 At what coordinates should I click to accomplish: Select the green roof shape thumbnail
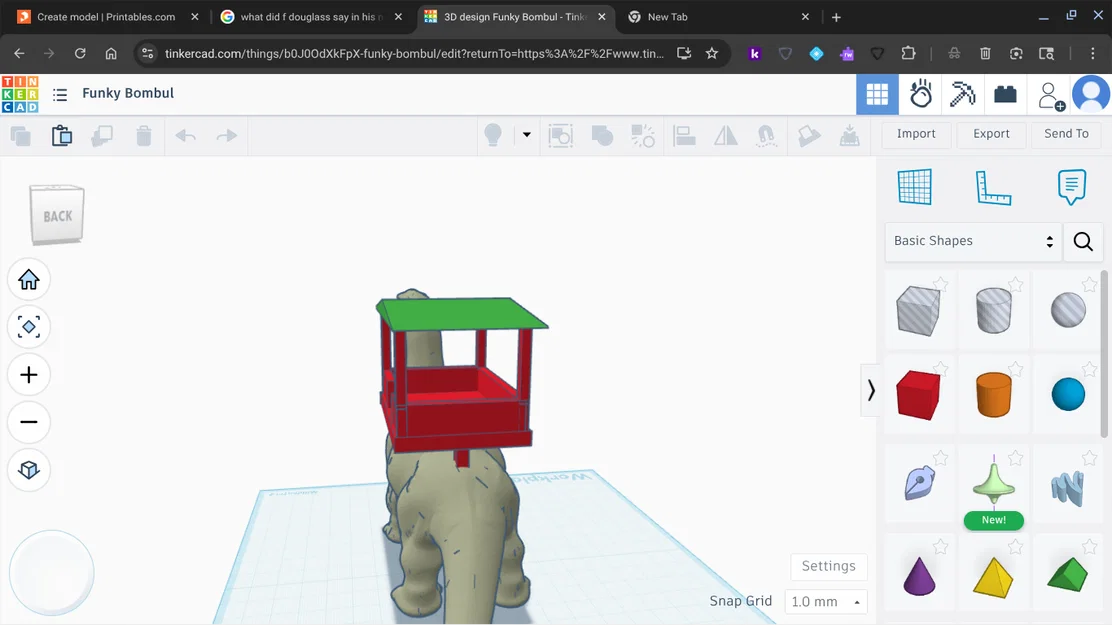1068,576
